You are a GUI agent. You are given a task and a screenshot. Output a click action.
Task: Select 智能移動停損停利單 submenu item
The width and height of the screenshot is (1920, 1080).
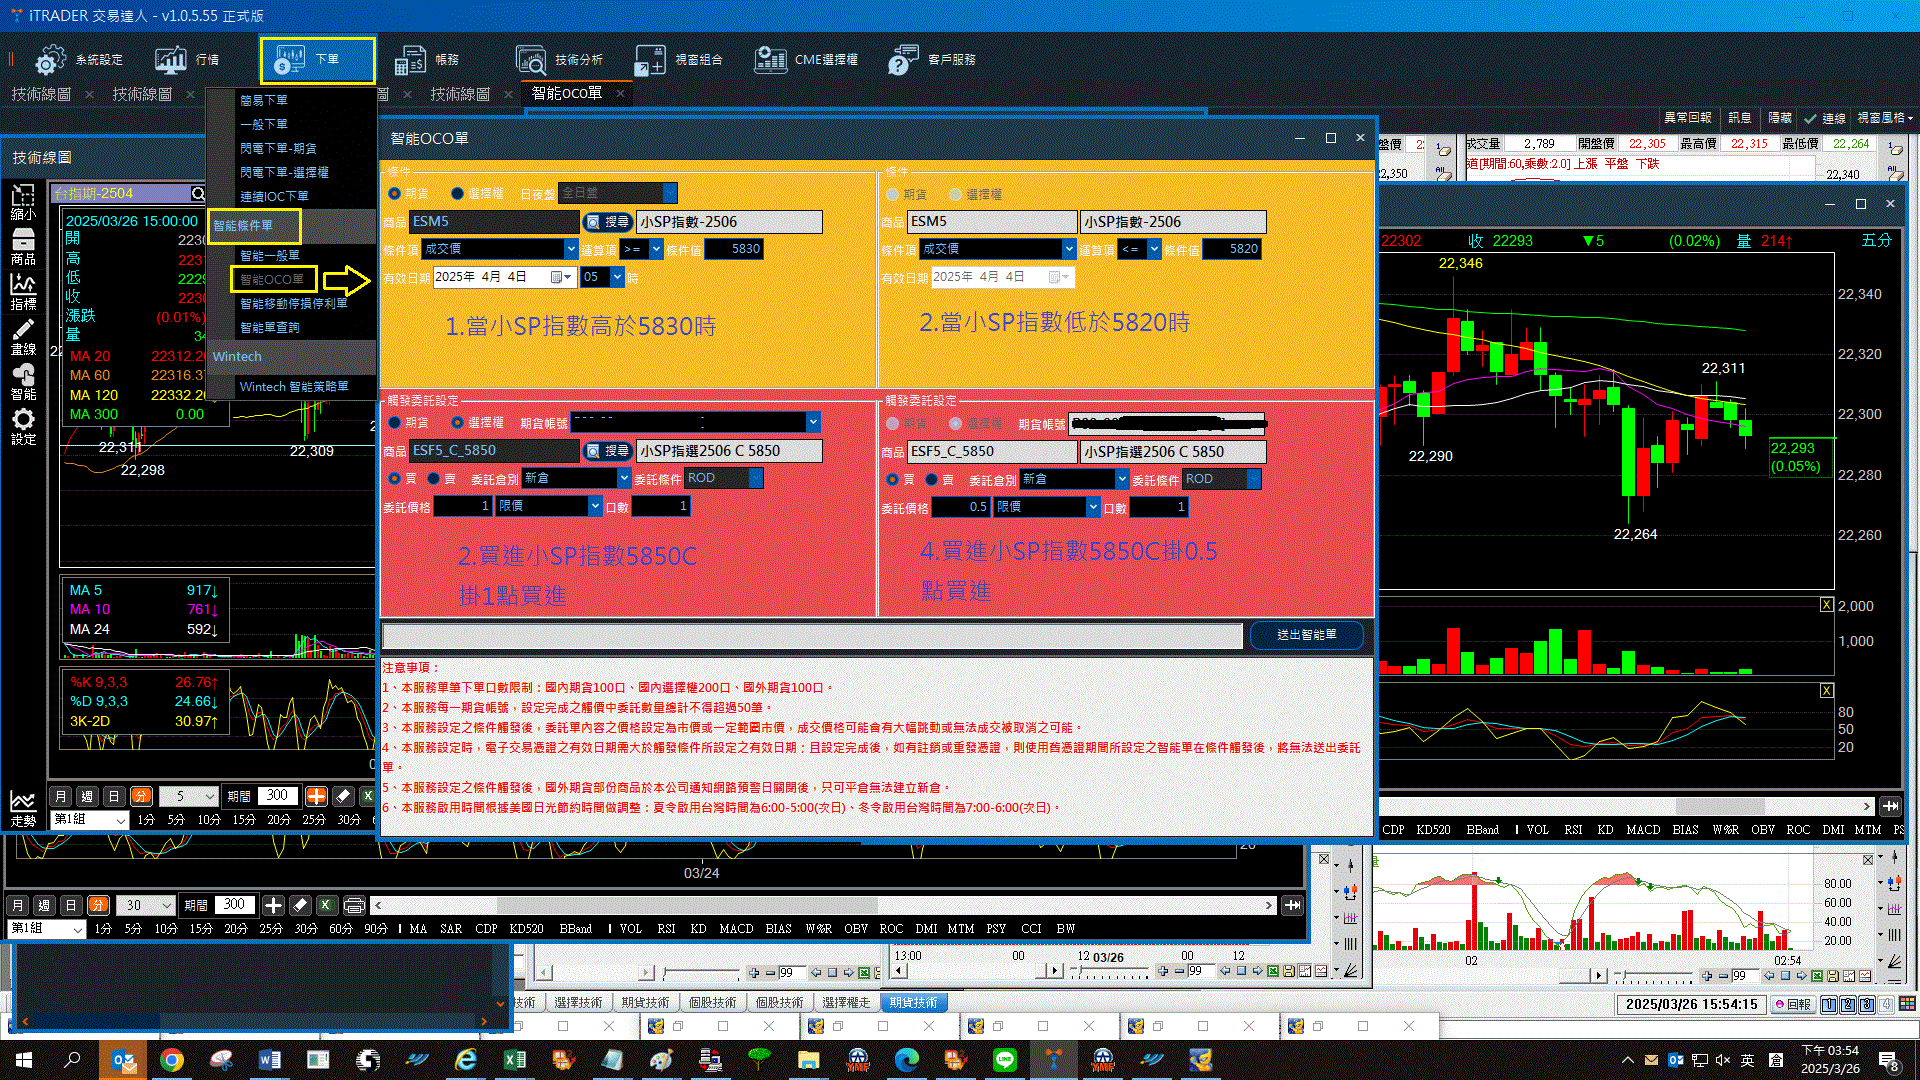(x=294, y=303)
